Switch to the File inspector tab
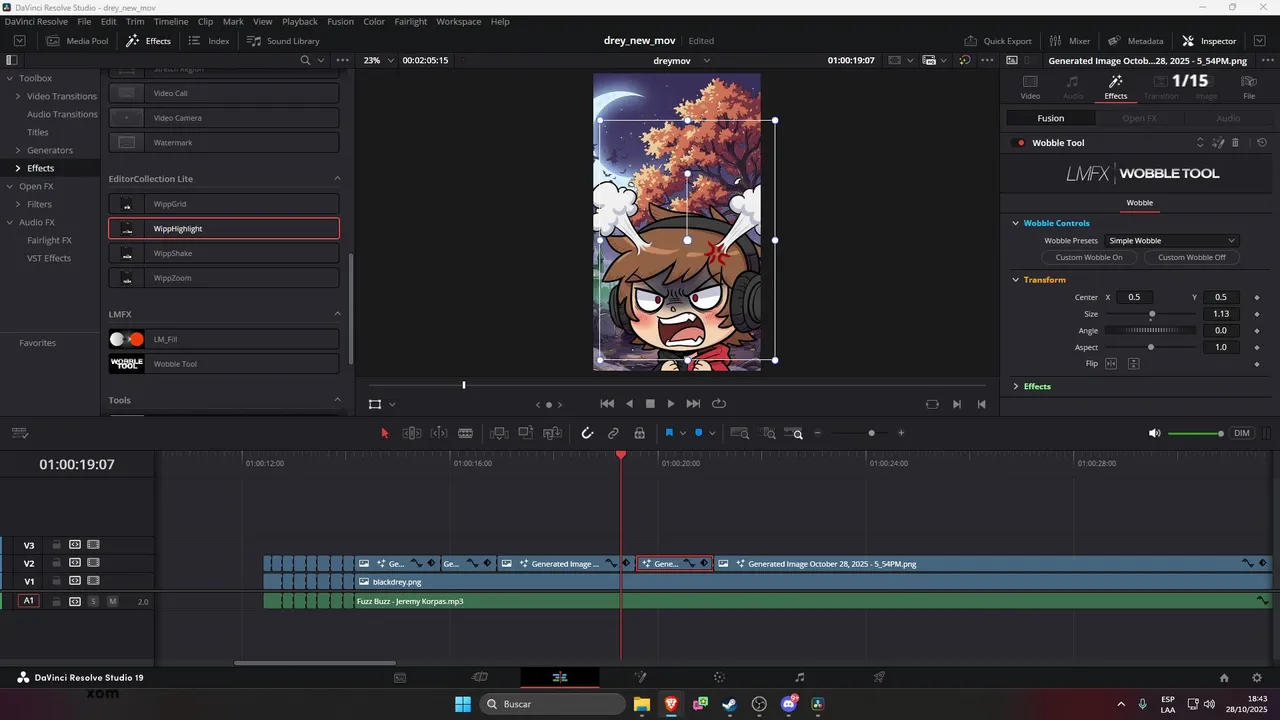 1249,86
